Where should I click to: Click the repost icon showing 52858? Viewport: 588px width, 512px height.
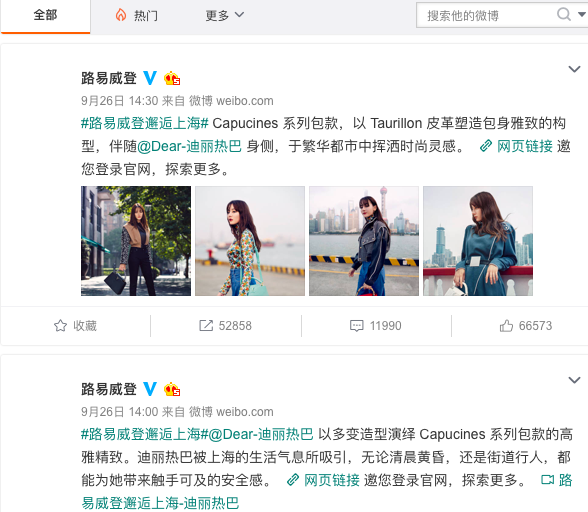[x=206, y=326]
